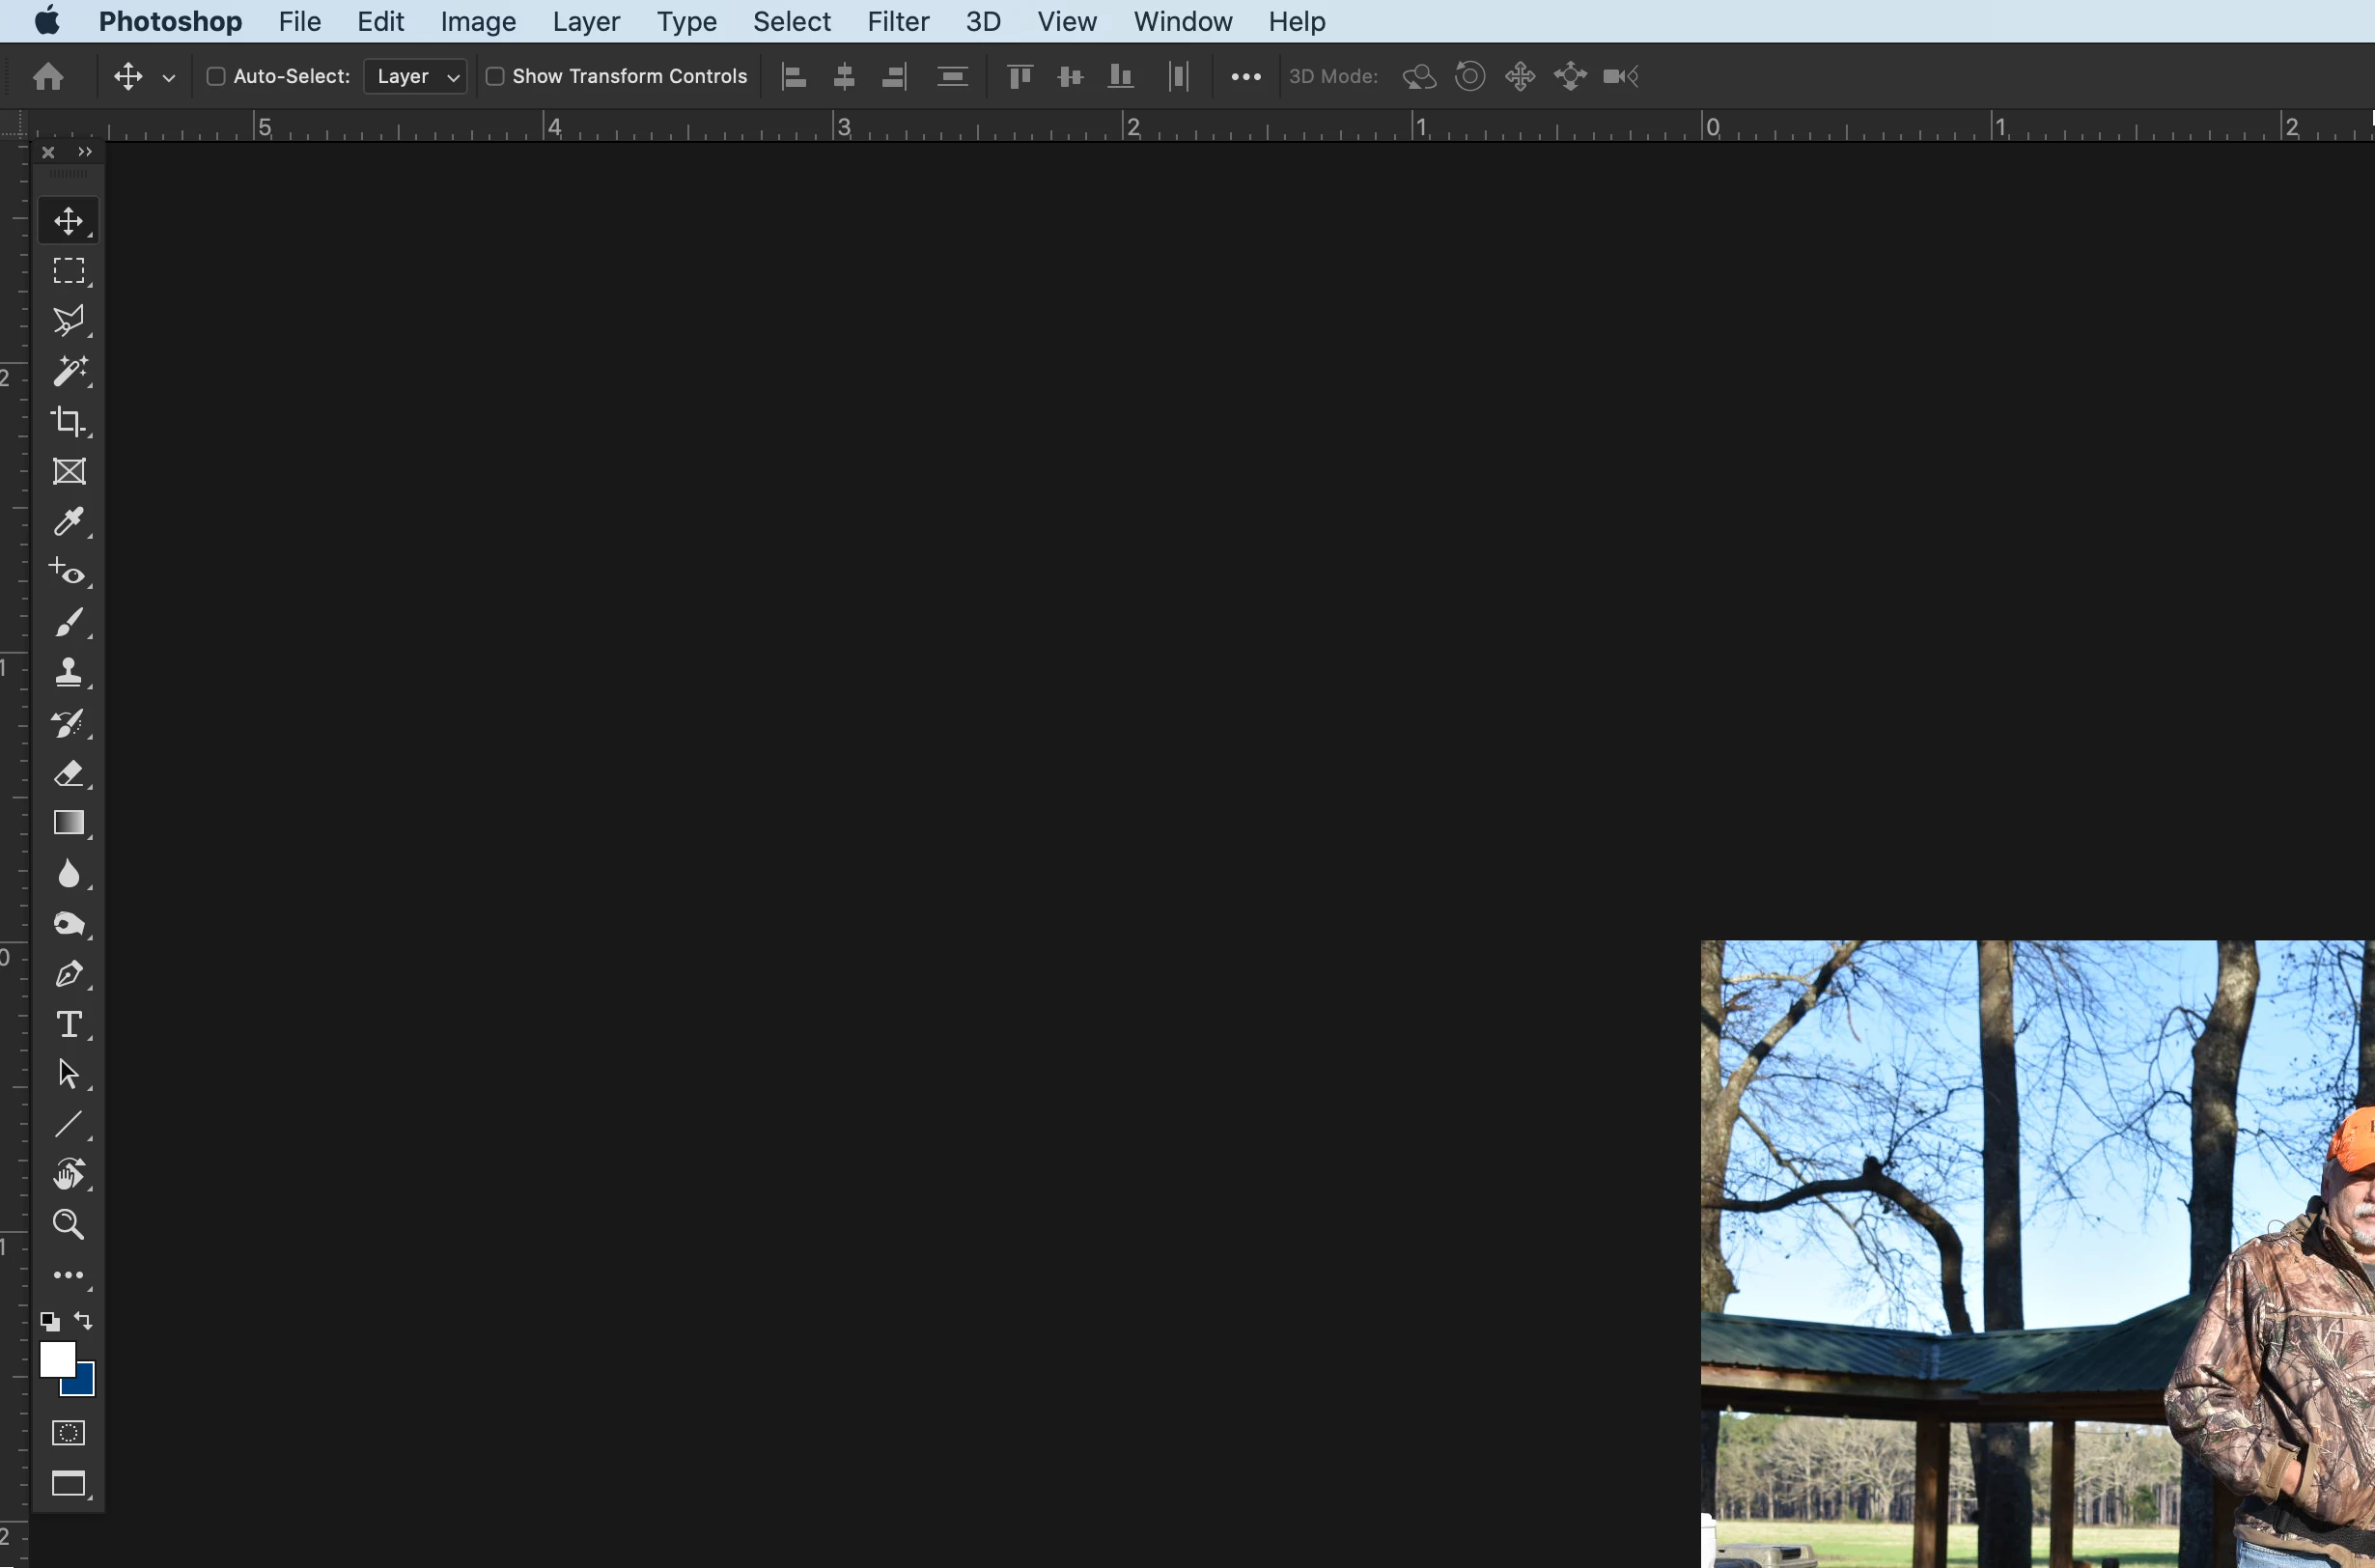
Task: Open the Layer auto-select dropdown
Action: point(416,76)
